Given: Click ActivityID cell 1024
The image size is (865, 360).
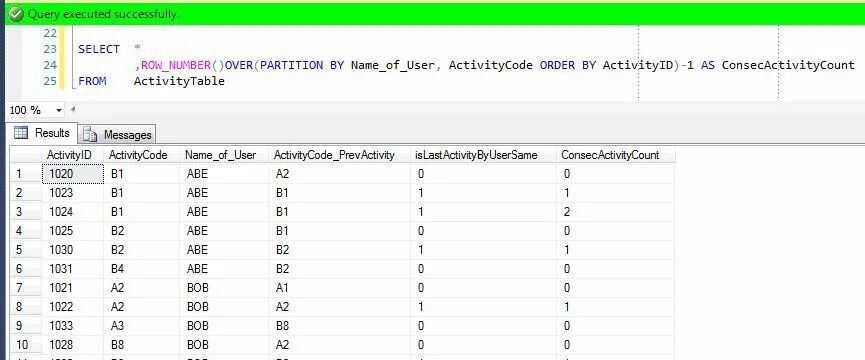Looking at the screenshot, I should pos(73,212).
